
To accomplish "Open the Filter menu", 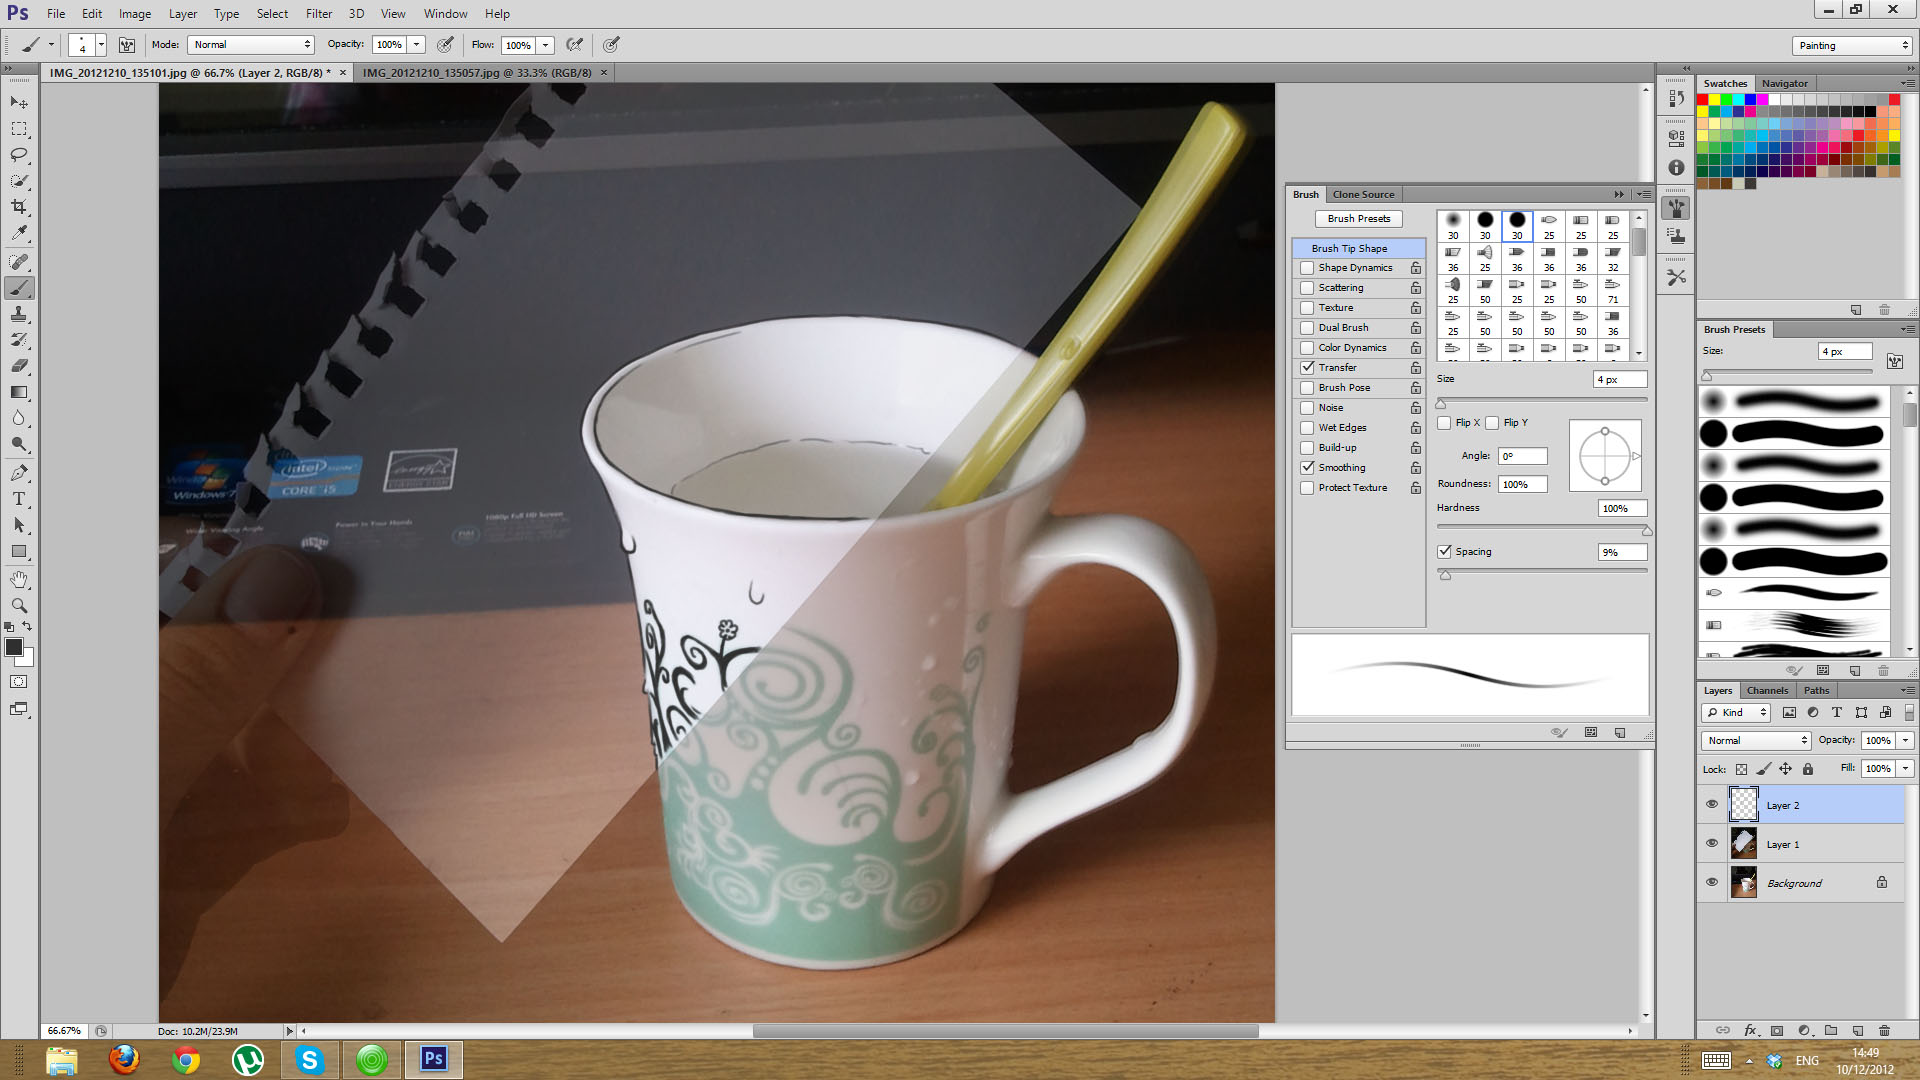I will coord(319,14).
